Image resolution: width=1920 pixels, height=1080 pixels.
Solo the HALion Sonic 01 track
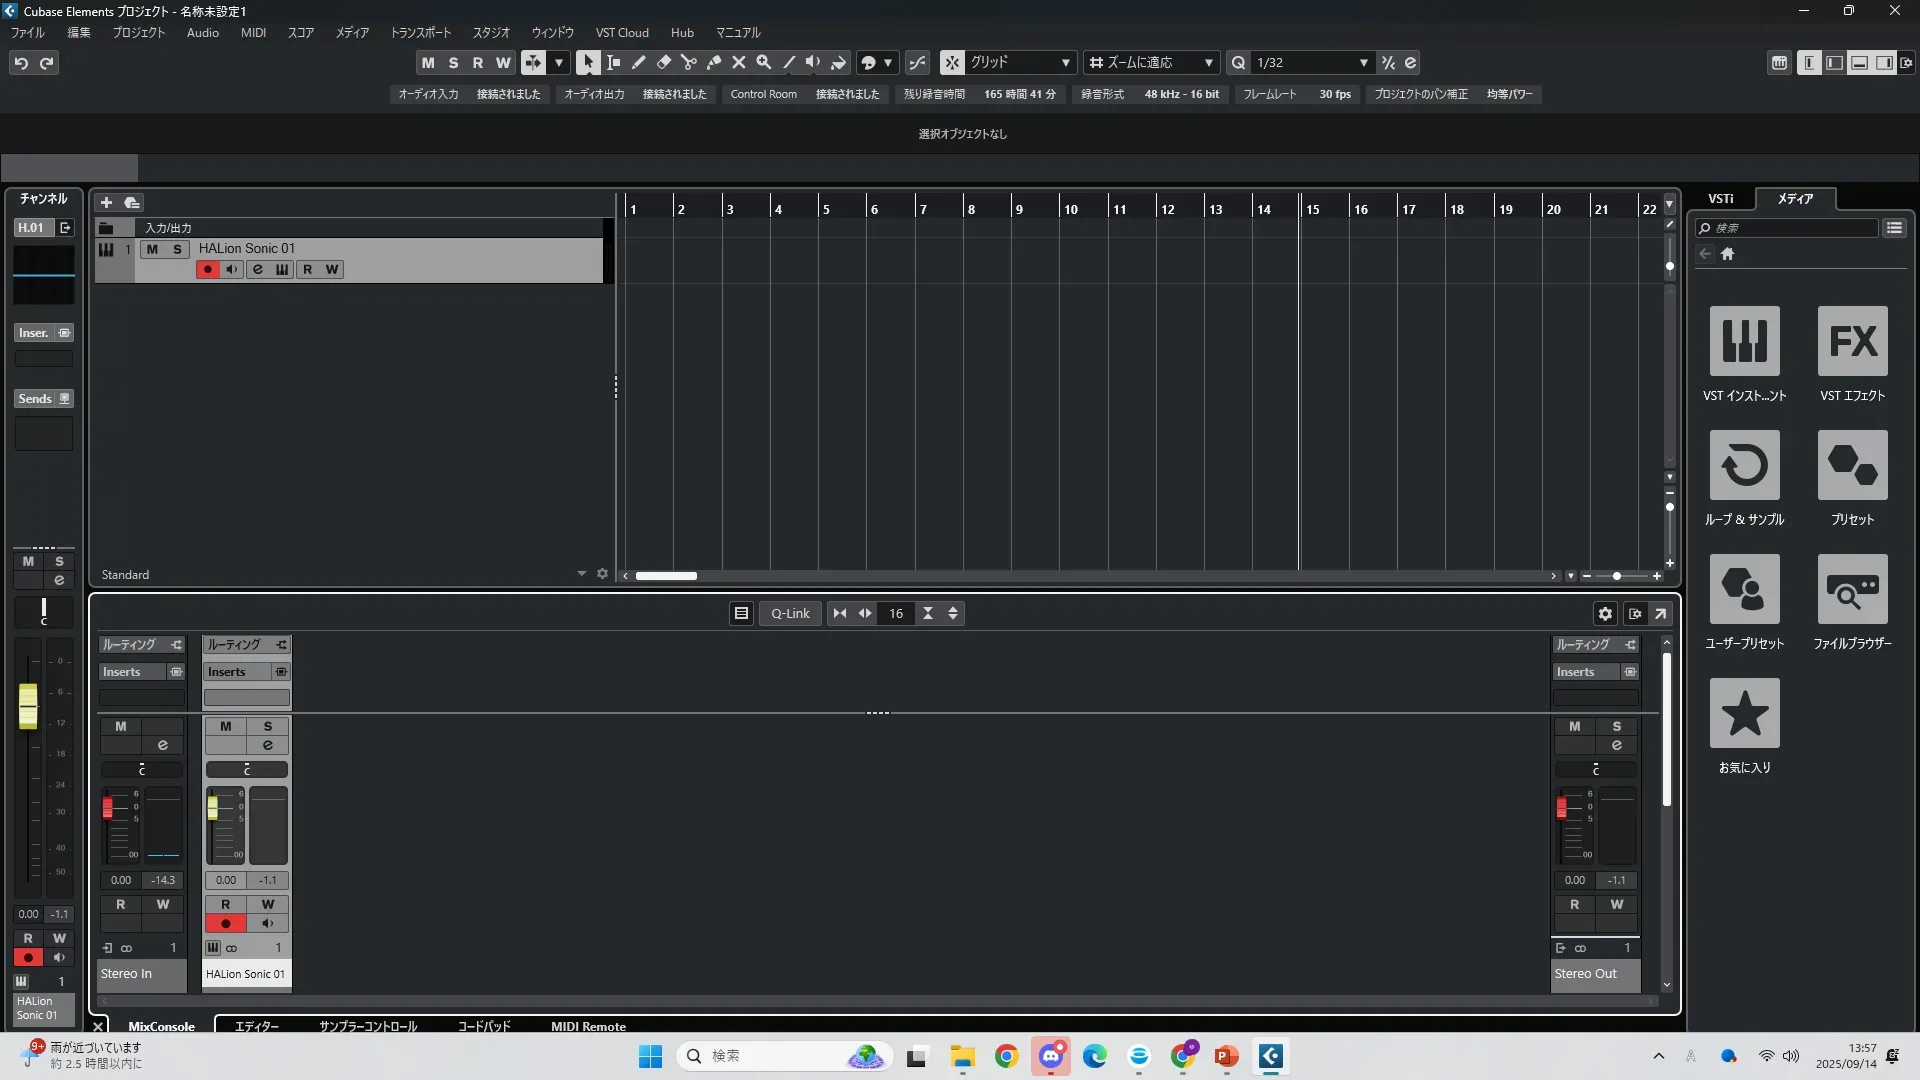(177, 249)
